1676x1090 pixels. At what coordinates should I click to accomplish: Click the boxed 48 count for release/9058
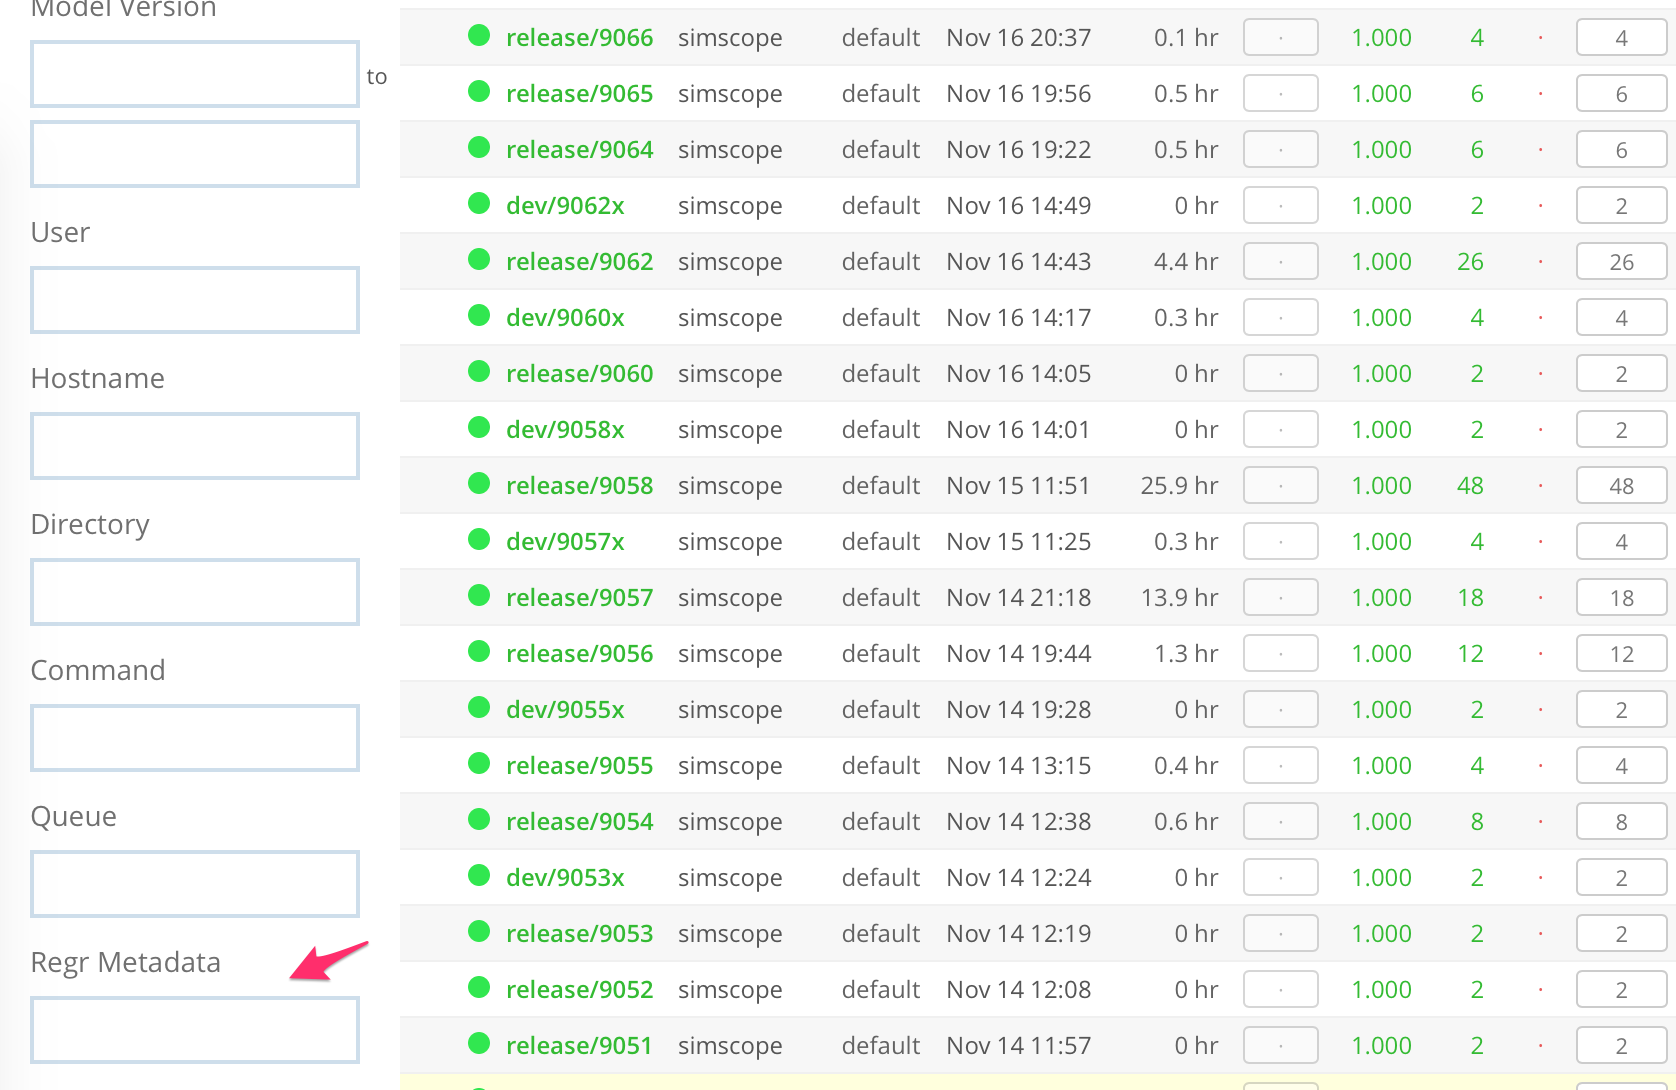point(1621,486)
